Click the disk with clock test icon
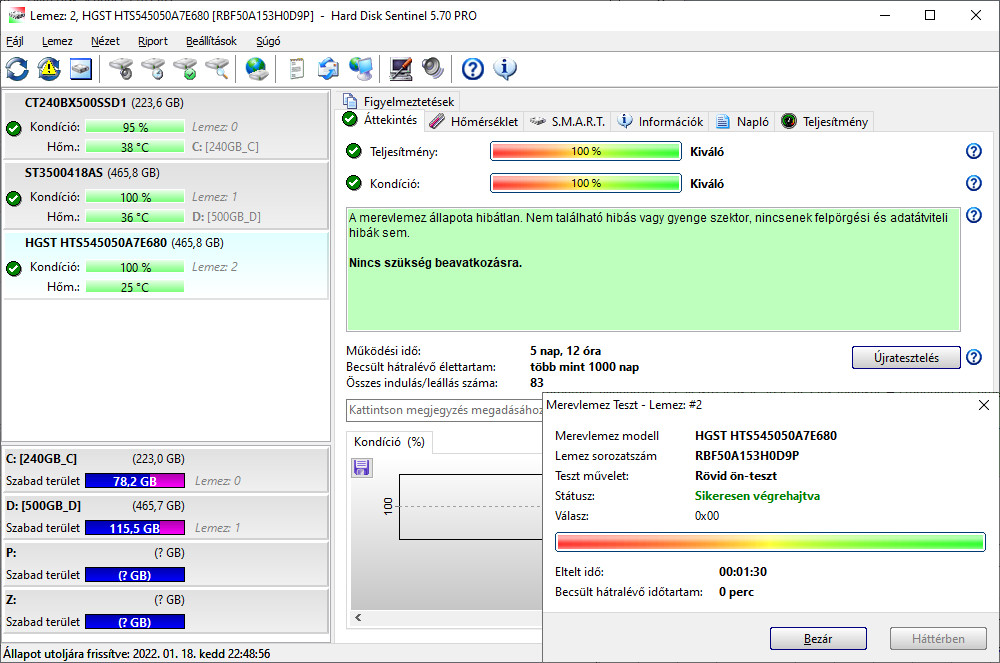 coord(153,69)
